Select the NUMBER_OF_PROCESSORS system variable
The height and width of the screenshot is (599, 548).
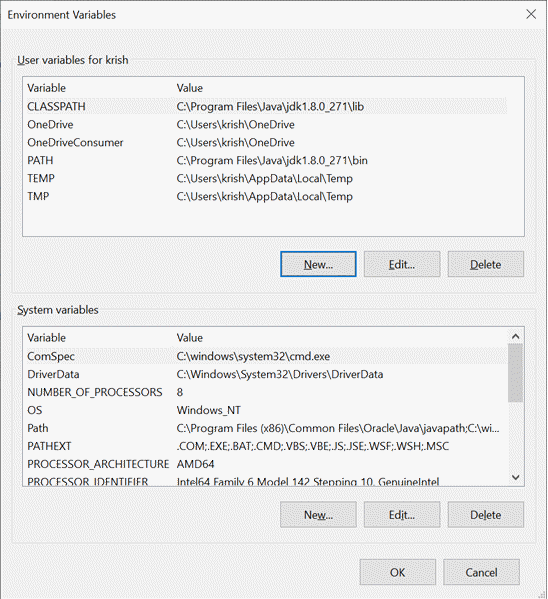266,392
